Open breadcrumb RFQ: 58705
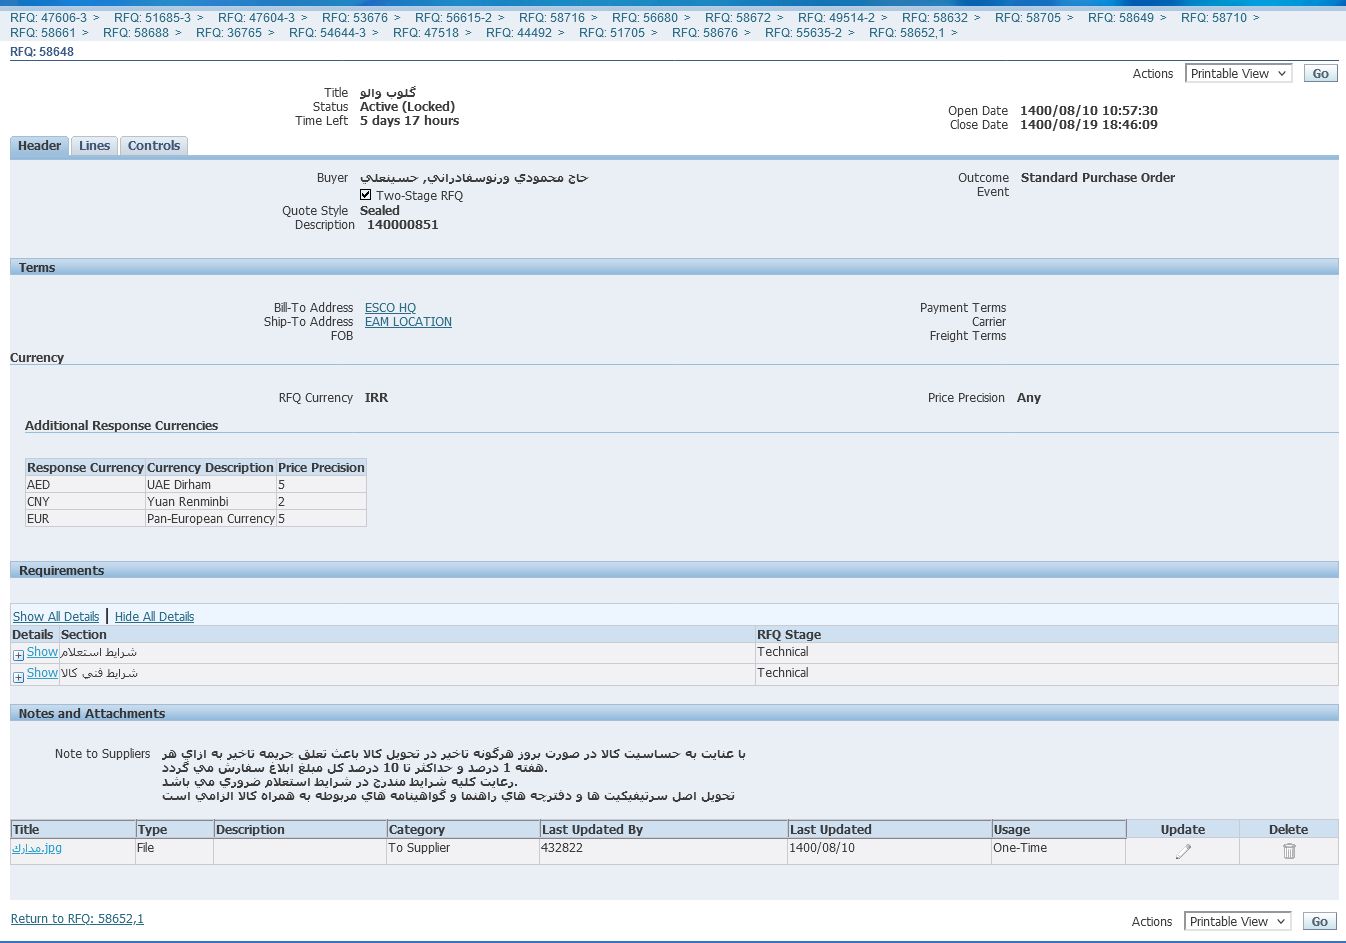The image size is (1346, 943). point(1028,18)
